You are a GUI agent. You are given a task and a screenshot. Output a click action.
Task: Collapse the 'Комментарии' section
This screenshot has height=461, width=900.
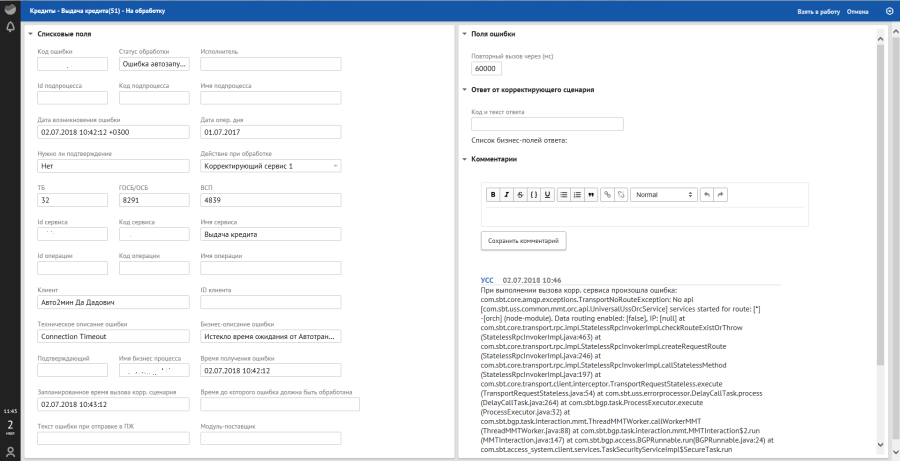click(464, 159)
